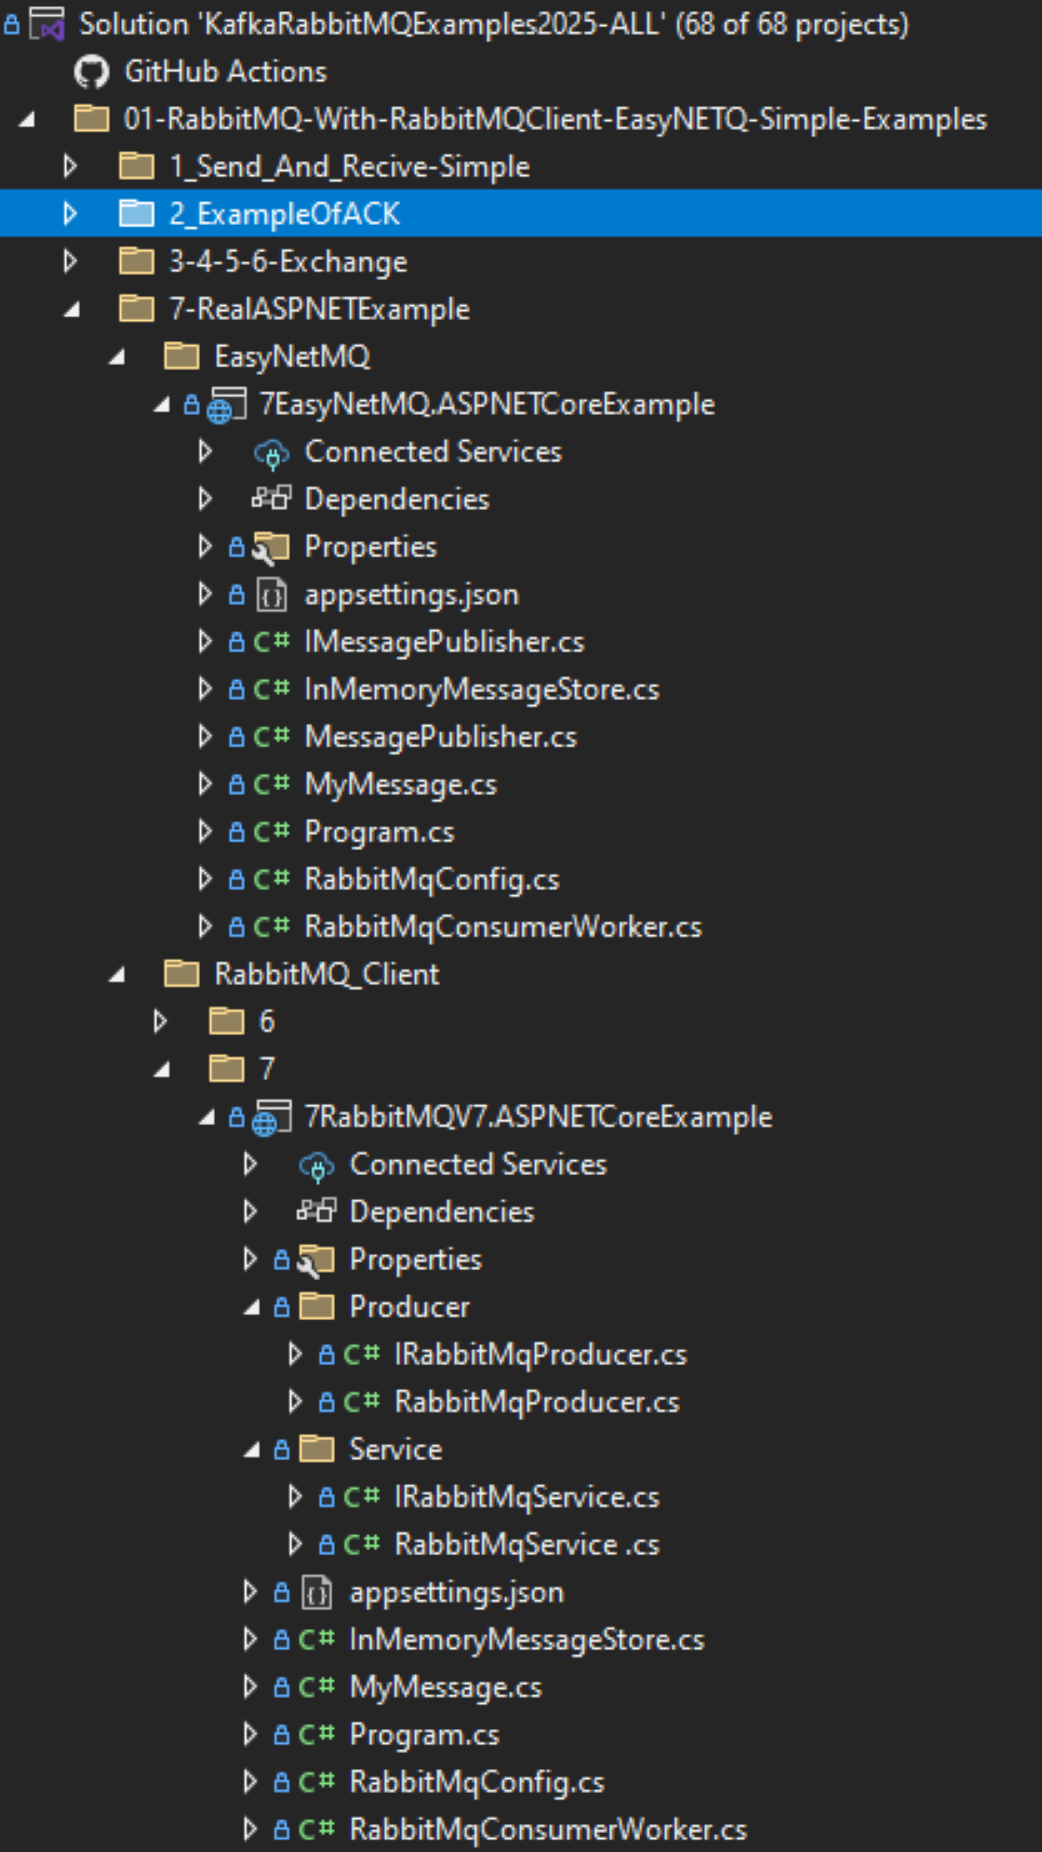Click Connected Services icon under 7EasyNetMQ project

pos(271,453)
